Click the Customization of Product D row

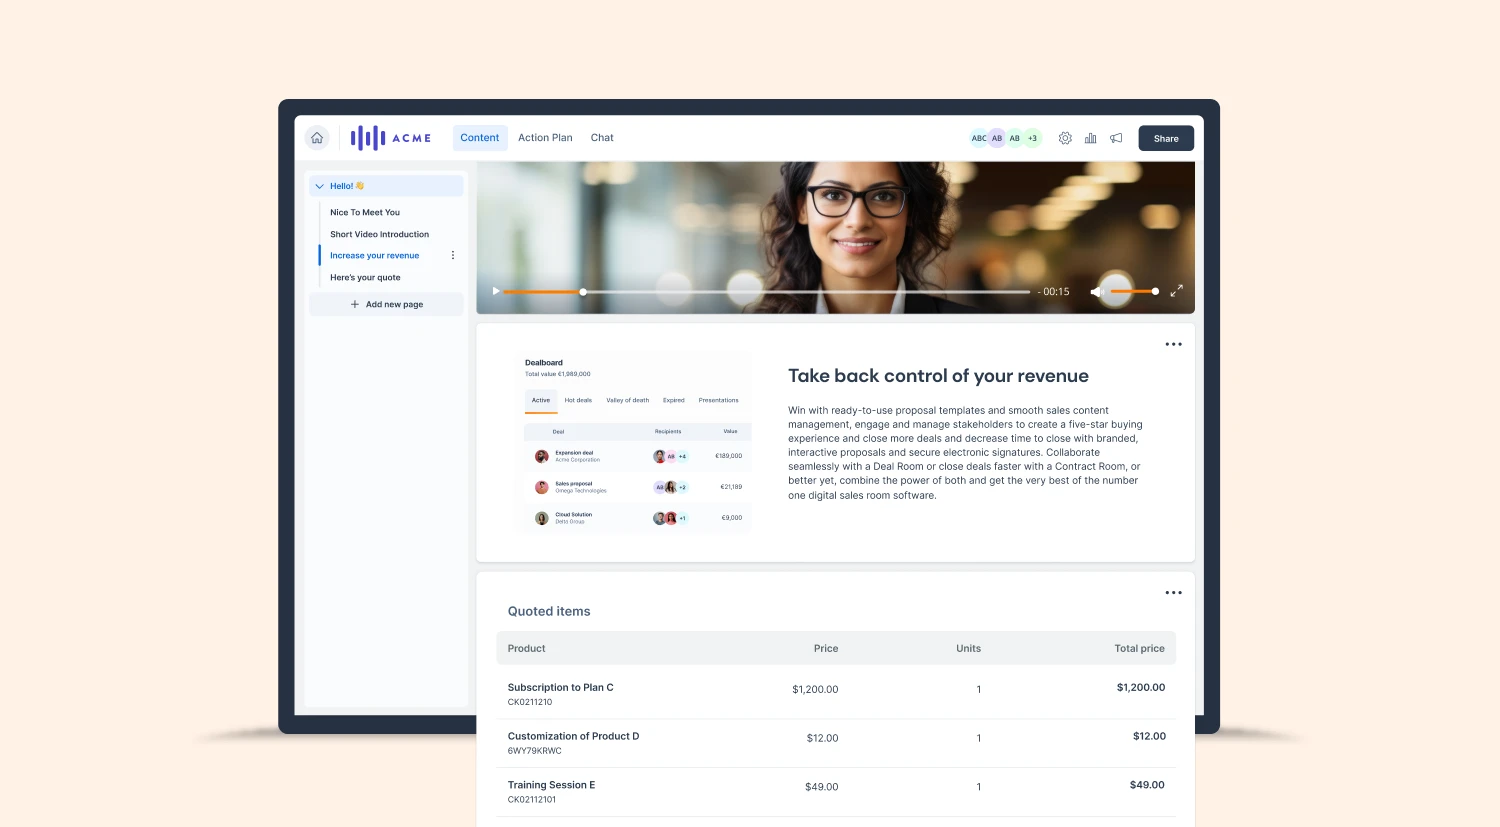[x=836, y=743]
